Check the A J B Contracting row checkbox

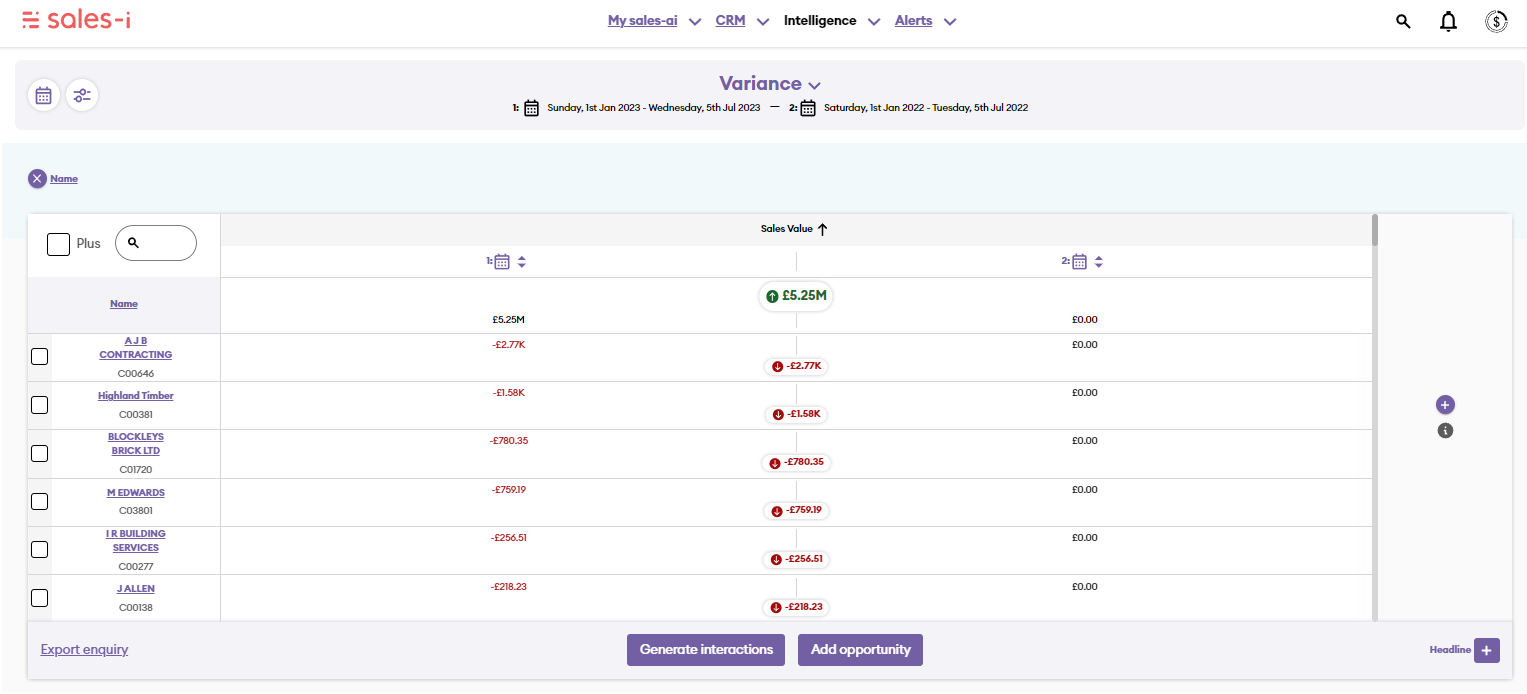pos(40,357)
